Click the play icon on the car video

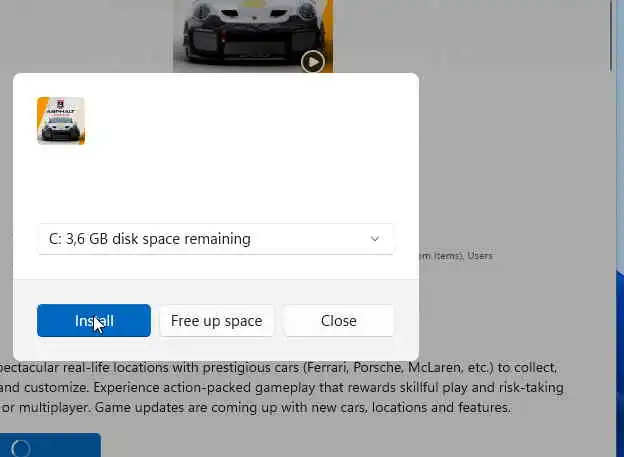313,62
